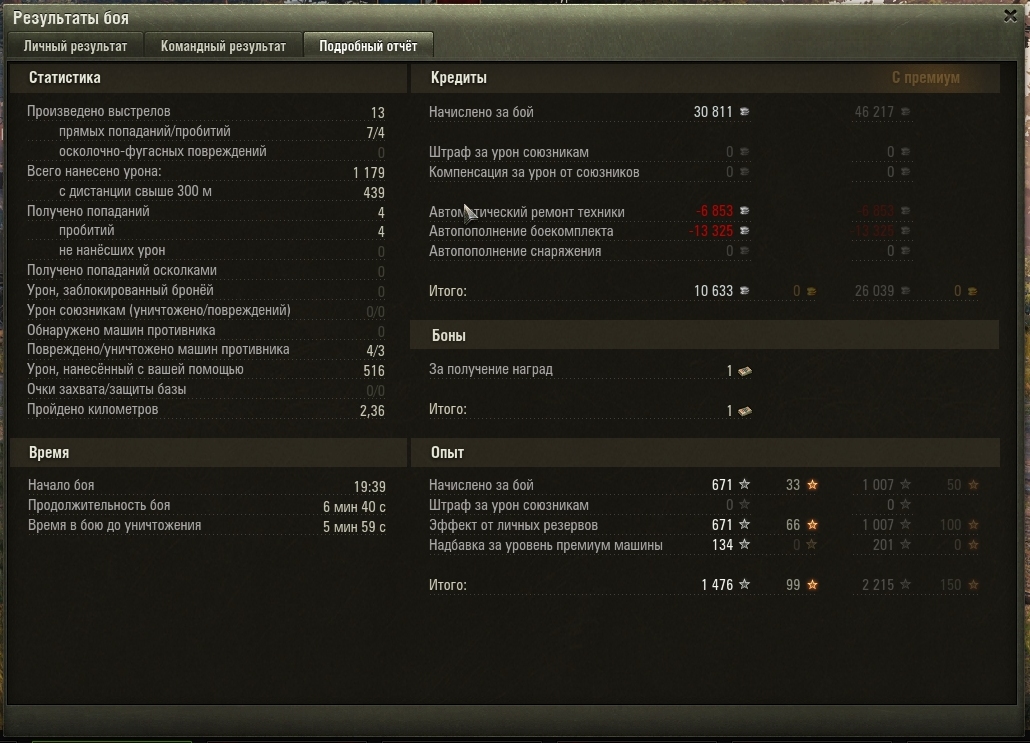This screenshot has width=1030, height=743.
Task: Close the Результаты боя window
Action: (x=1010, y=16)
